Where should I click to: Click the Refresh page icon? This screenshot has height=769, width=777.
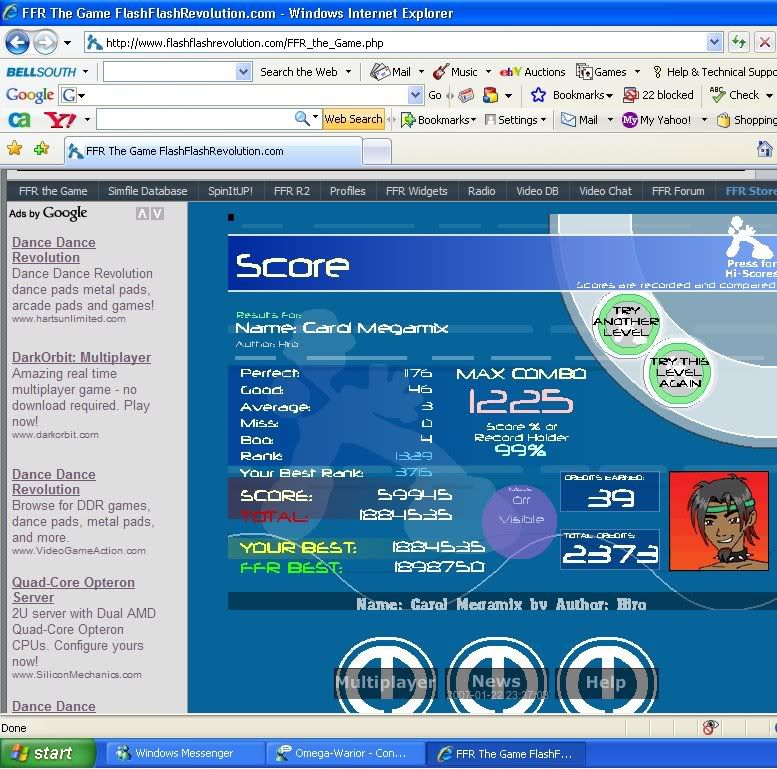coord(738,42)
